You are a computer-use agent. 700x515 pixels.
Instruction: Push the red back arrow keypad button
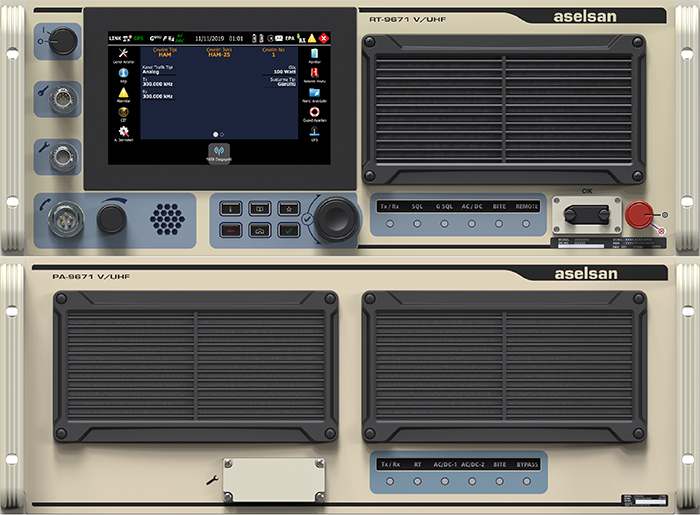[x=230, y=230]
